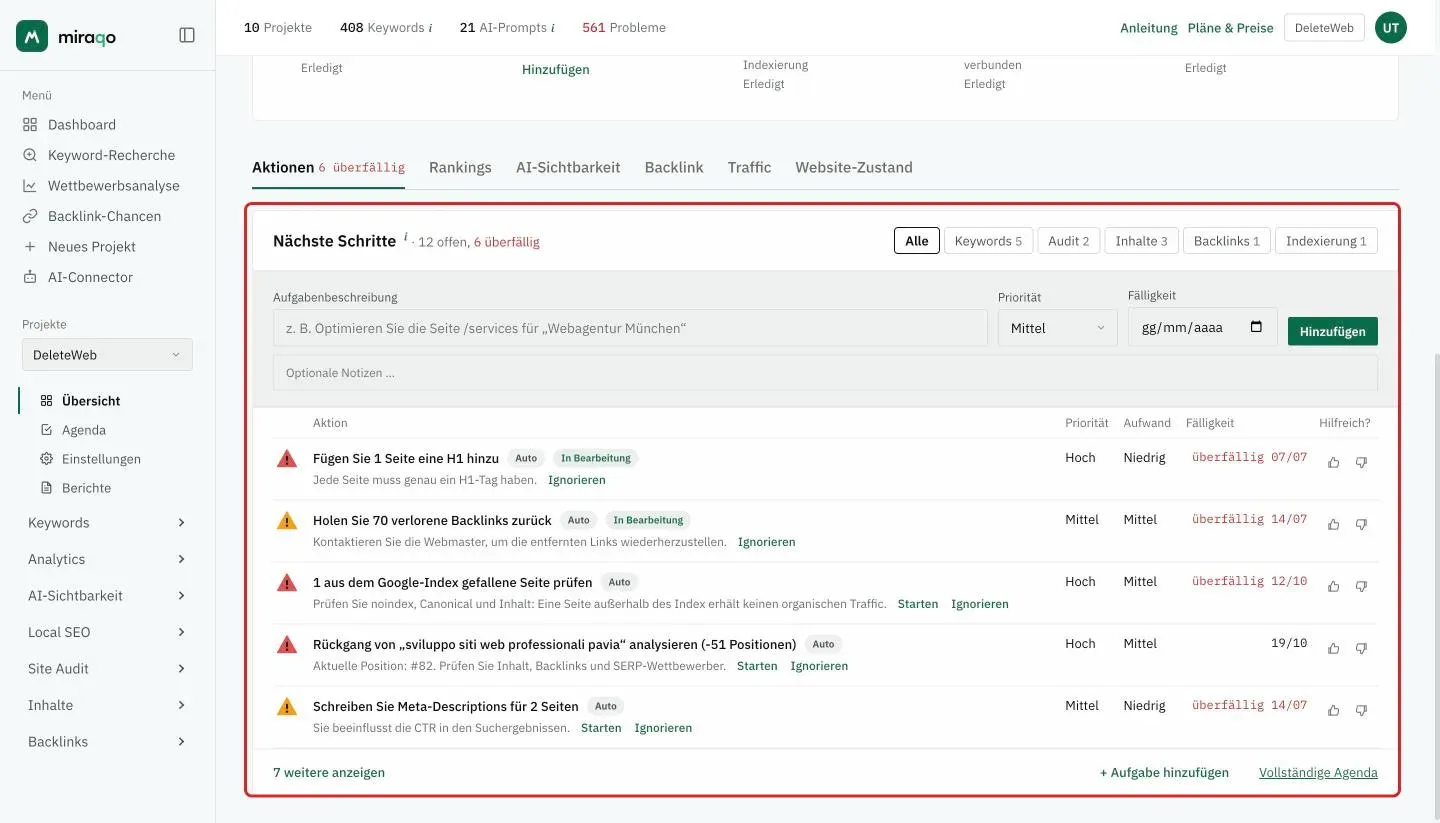Open the Website-Zustand tab
The width and height of the screenshot is (1440, 823).
pos(854,168)
